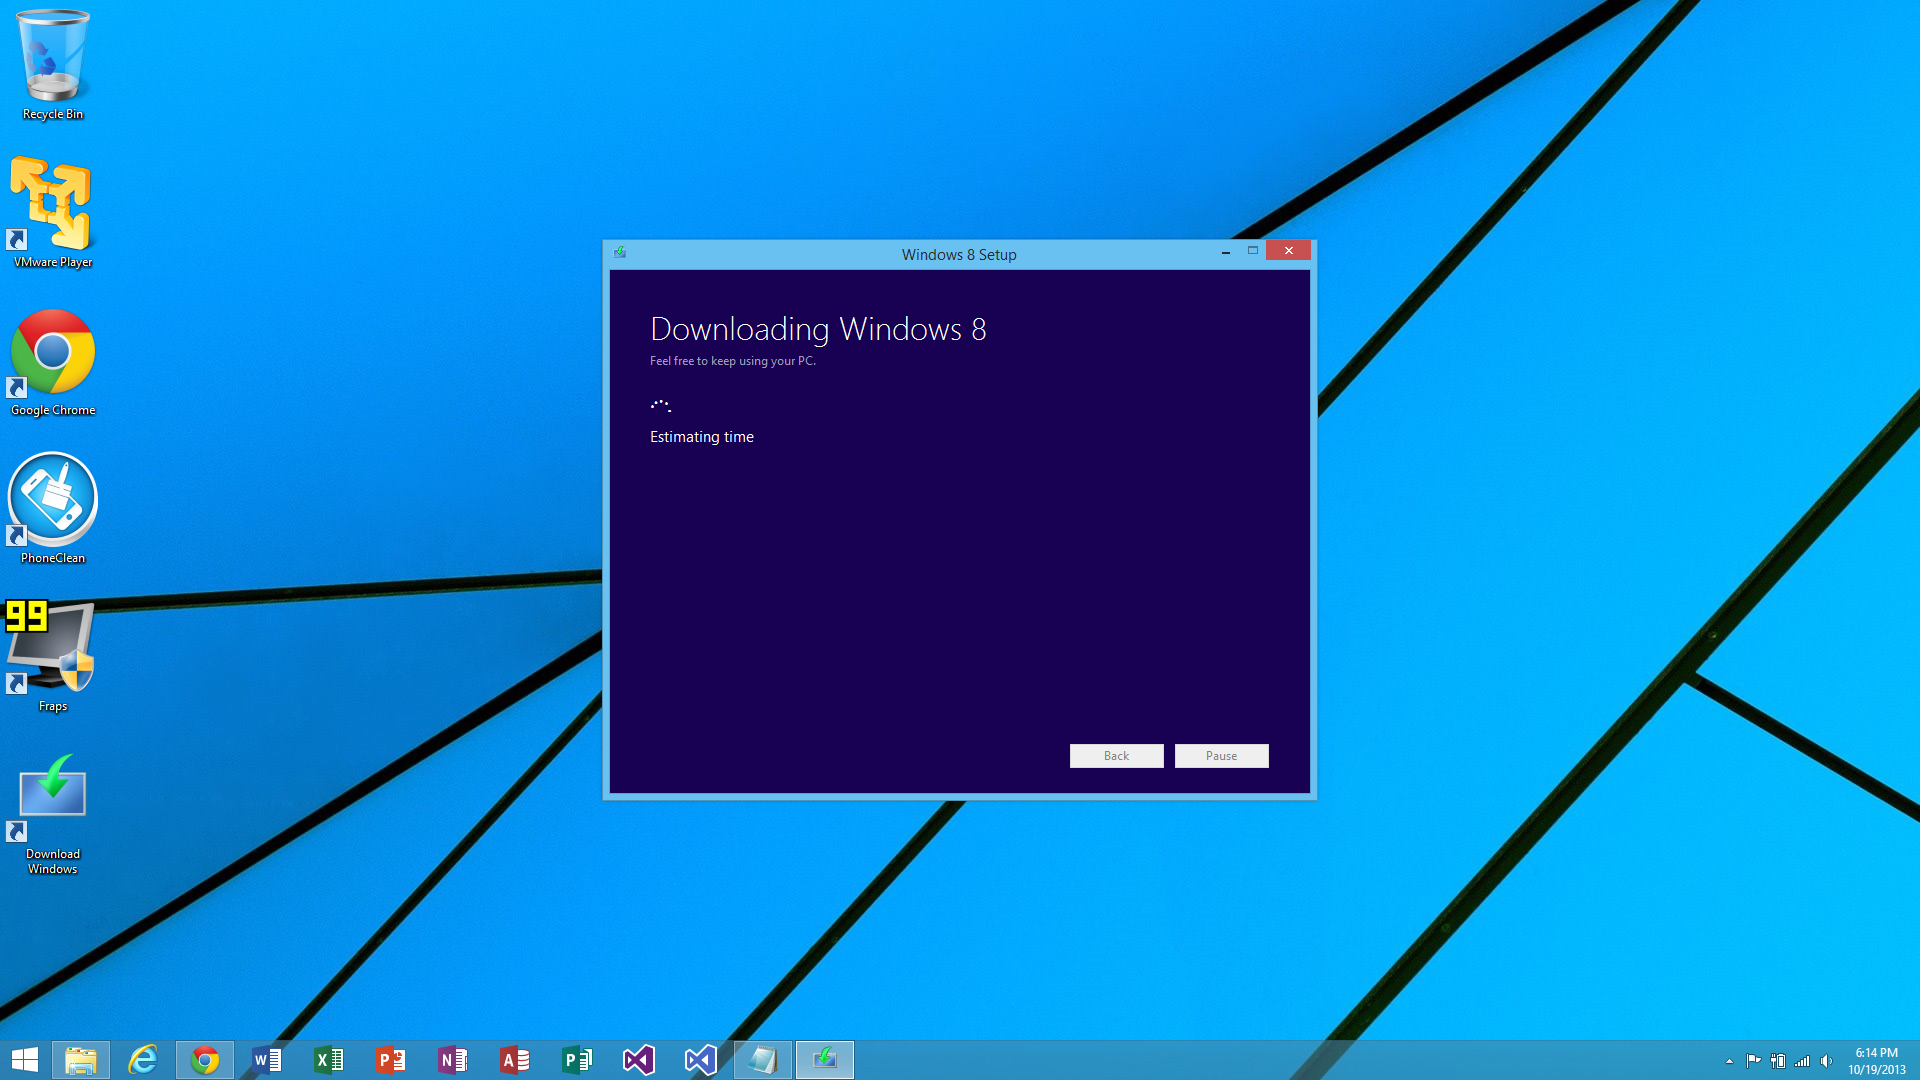Open Download Windows shortcut

[x=53, y=791]
